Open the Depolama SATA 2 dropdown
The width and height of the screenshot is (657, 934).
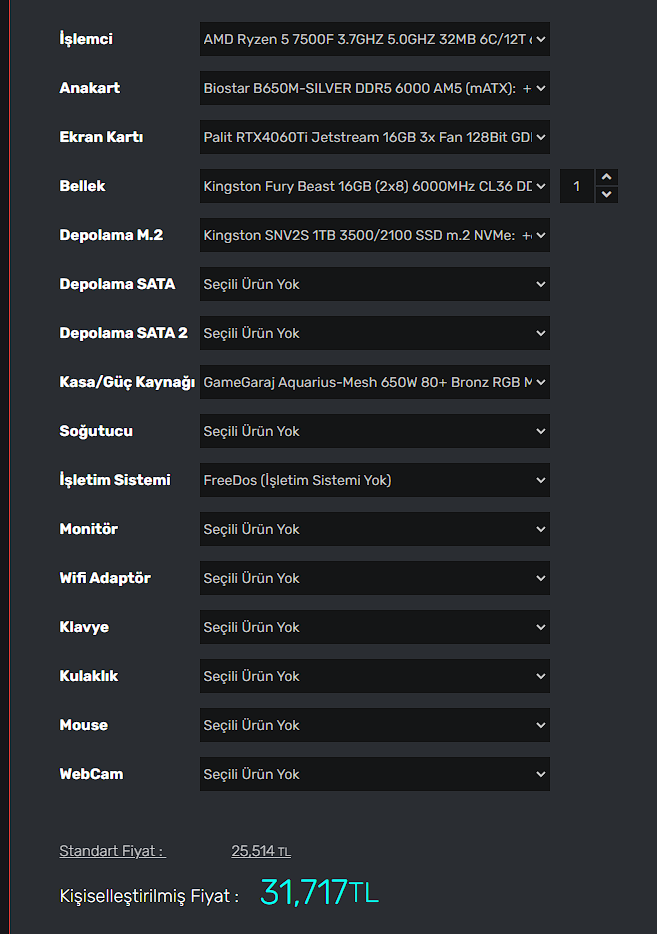(374, 333)
